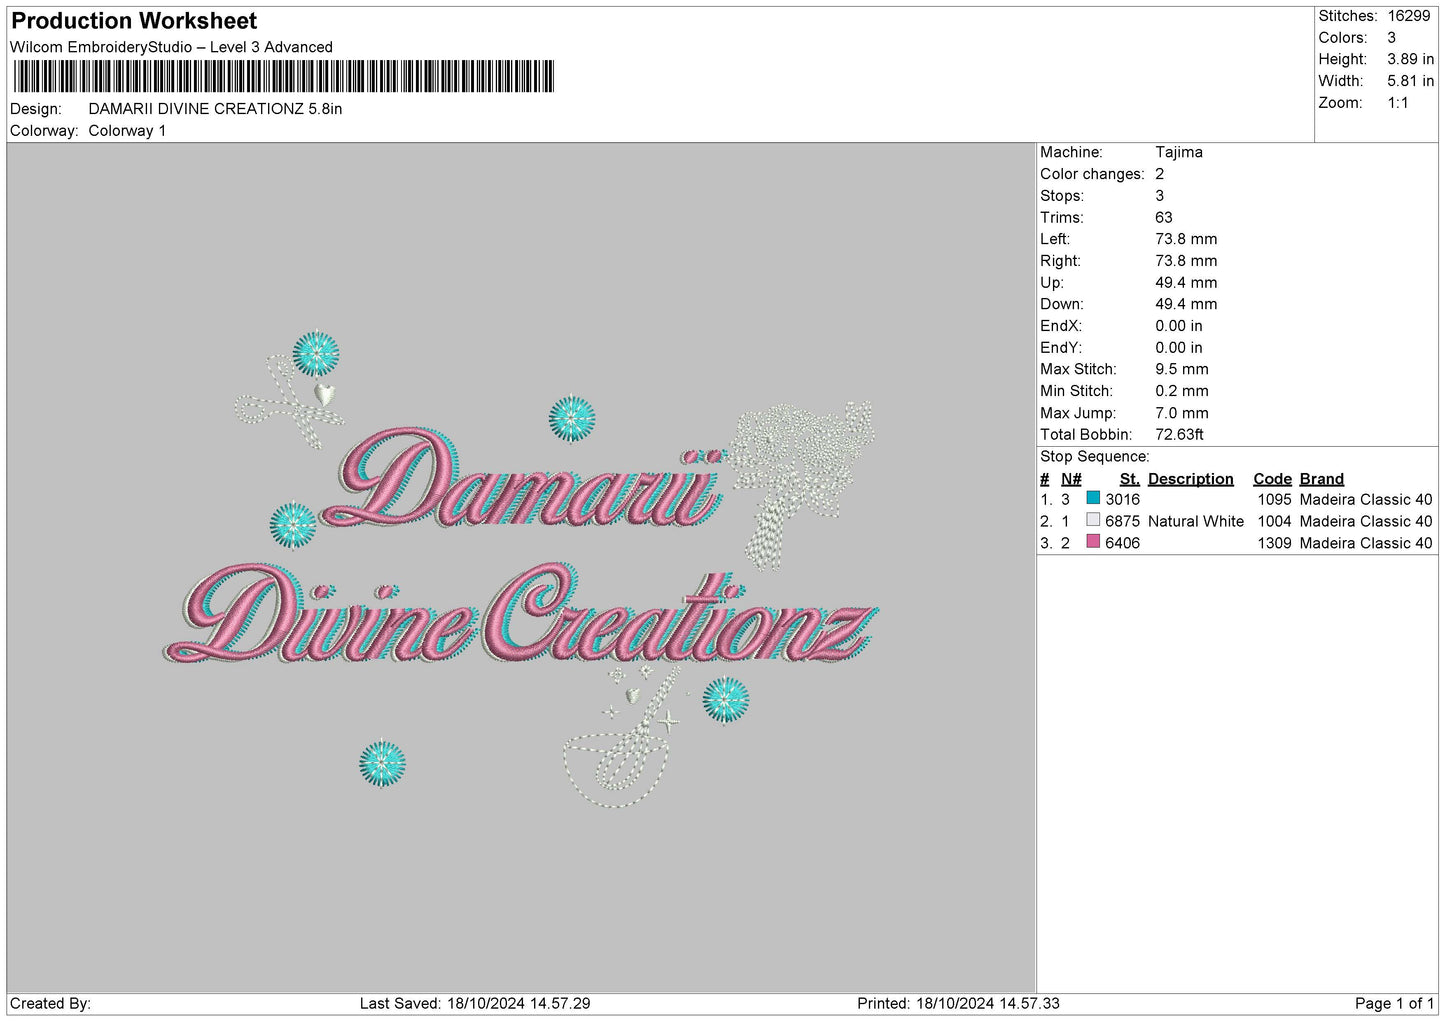Click the Width value '5.81 in'

tap(1410, 81)
